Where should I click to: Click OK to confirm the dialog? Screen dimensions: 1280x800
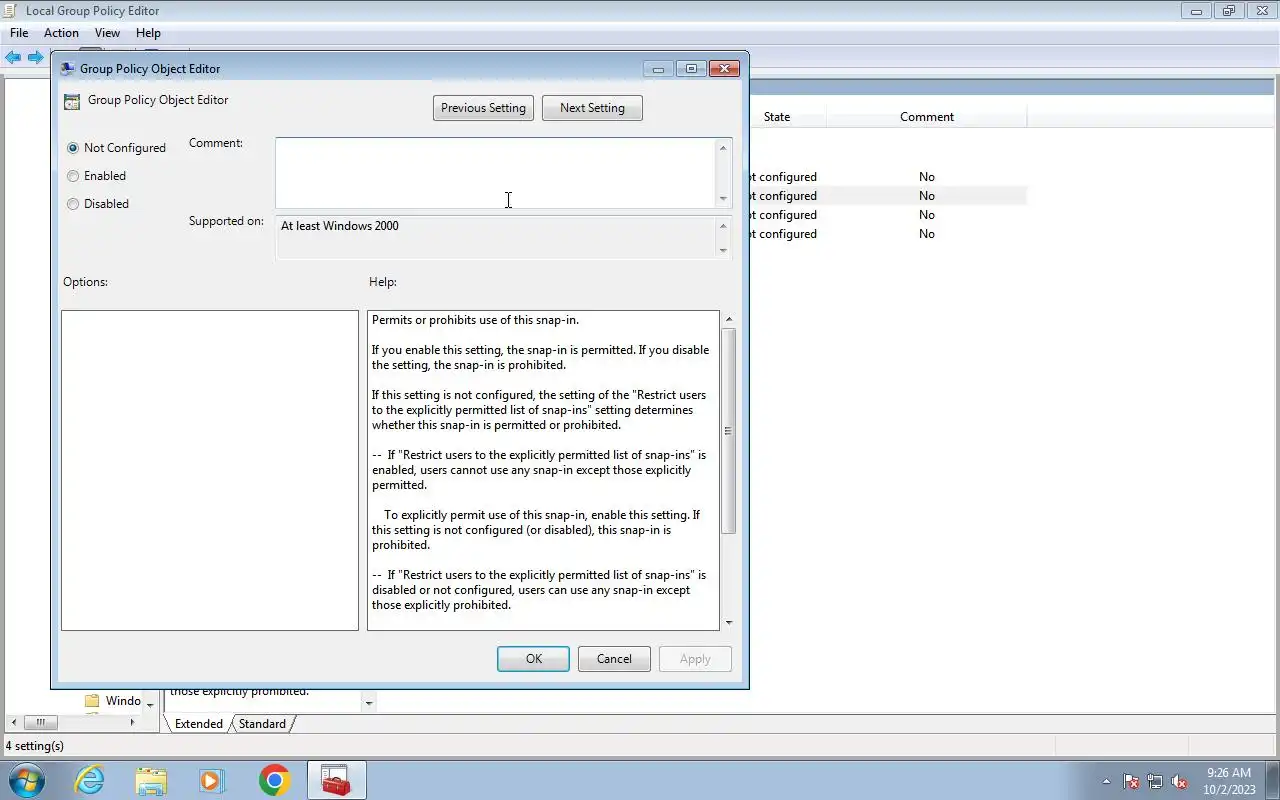coord(534,659)
